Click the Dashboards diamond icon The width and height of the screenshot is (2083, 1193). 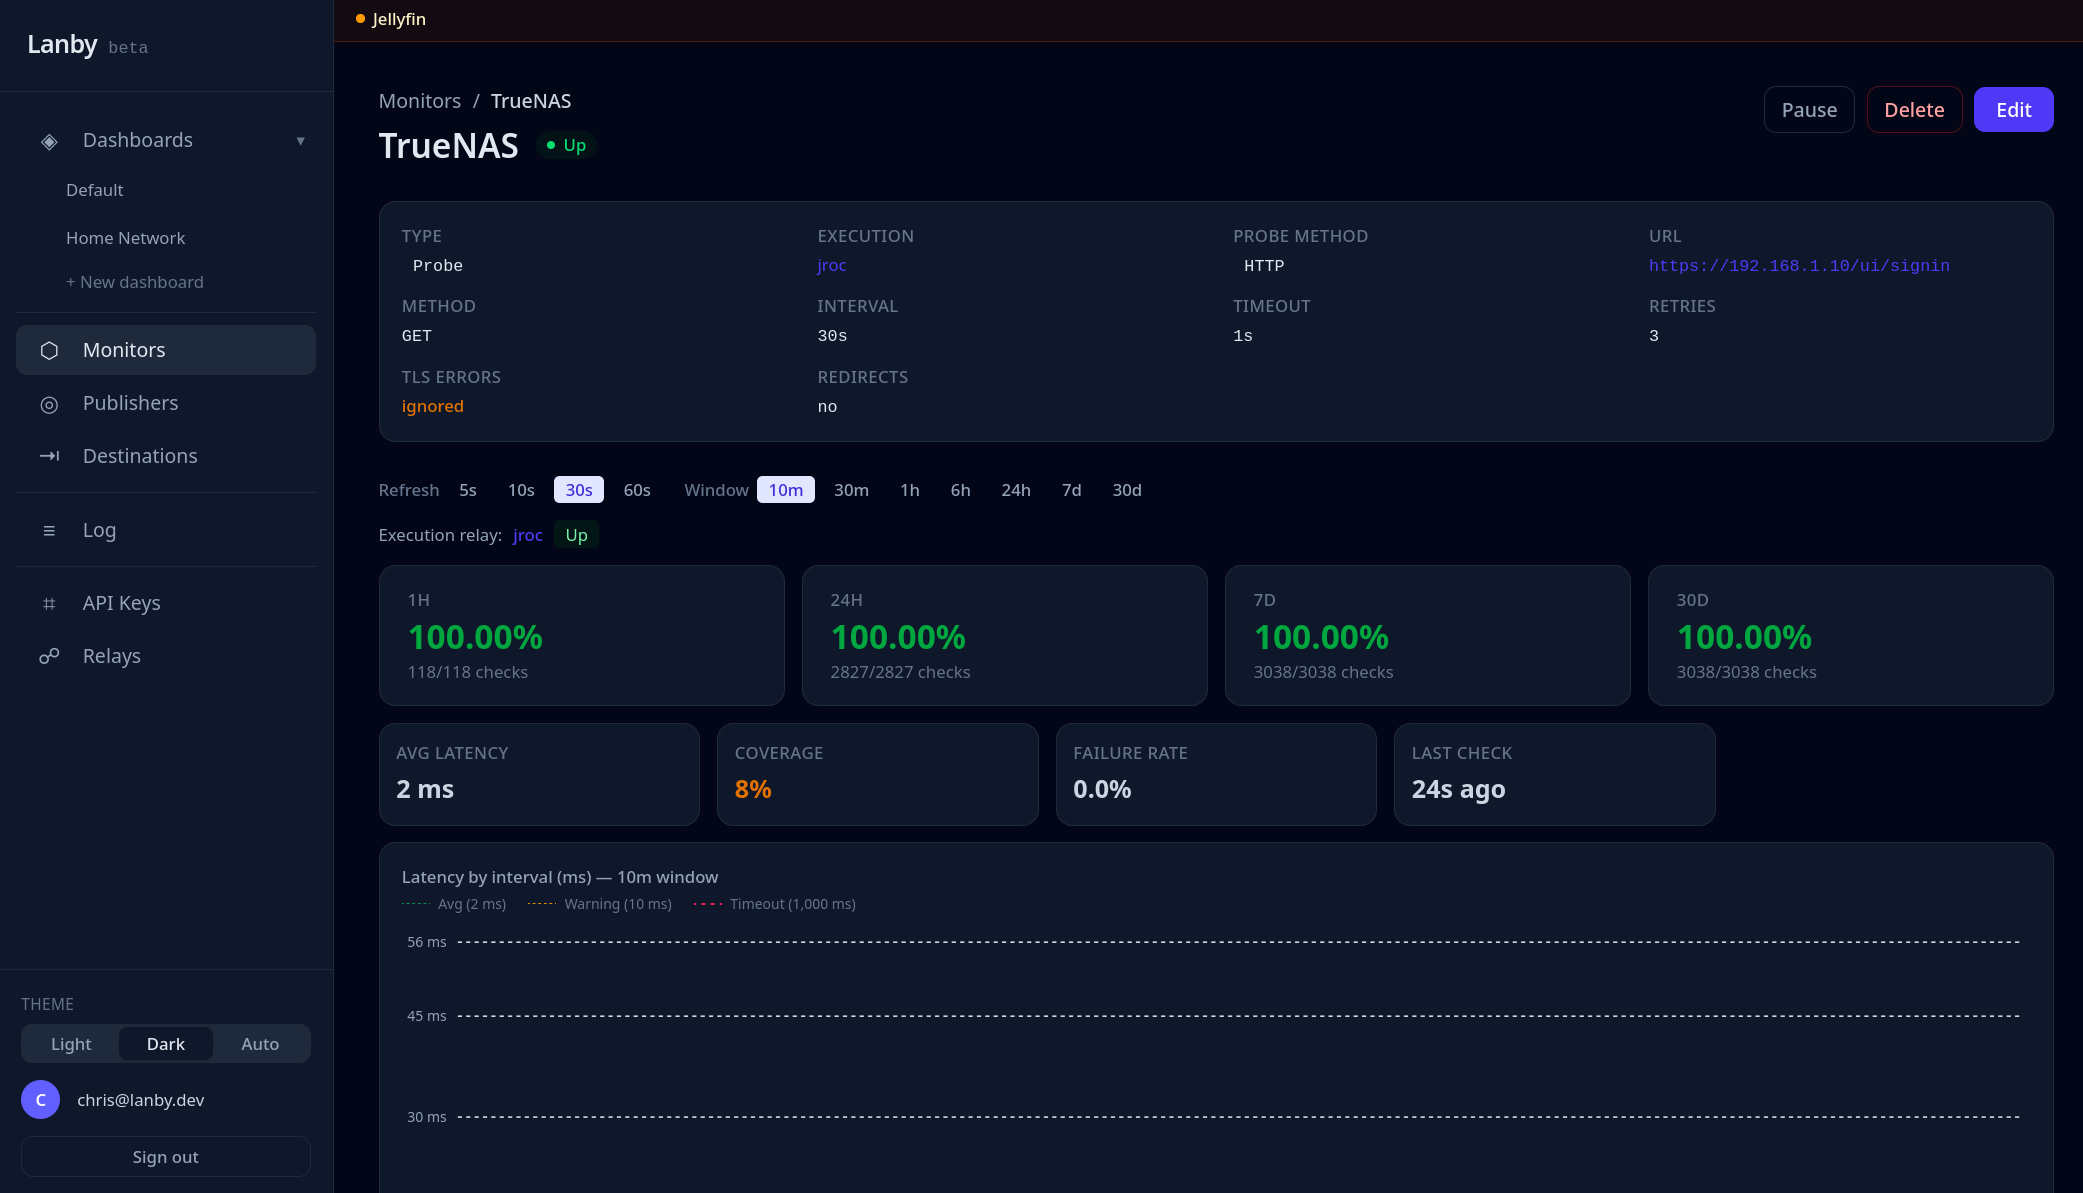click(x=49, y=141)
